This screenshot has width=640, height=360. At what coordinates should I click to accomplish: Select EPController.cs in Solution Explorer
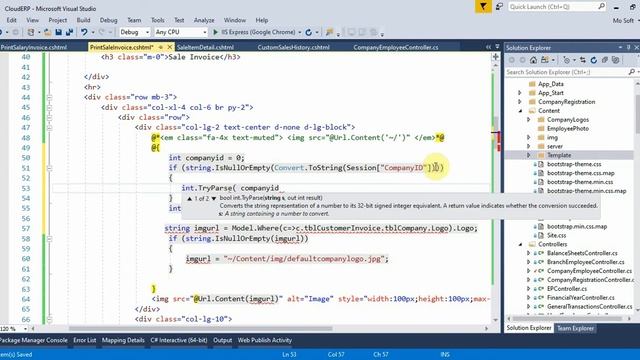(x=567, y=289)
